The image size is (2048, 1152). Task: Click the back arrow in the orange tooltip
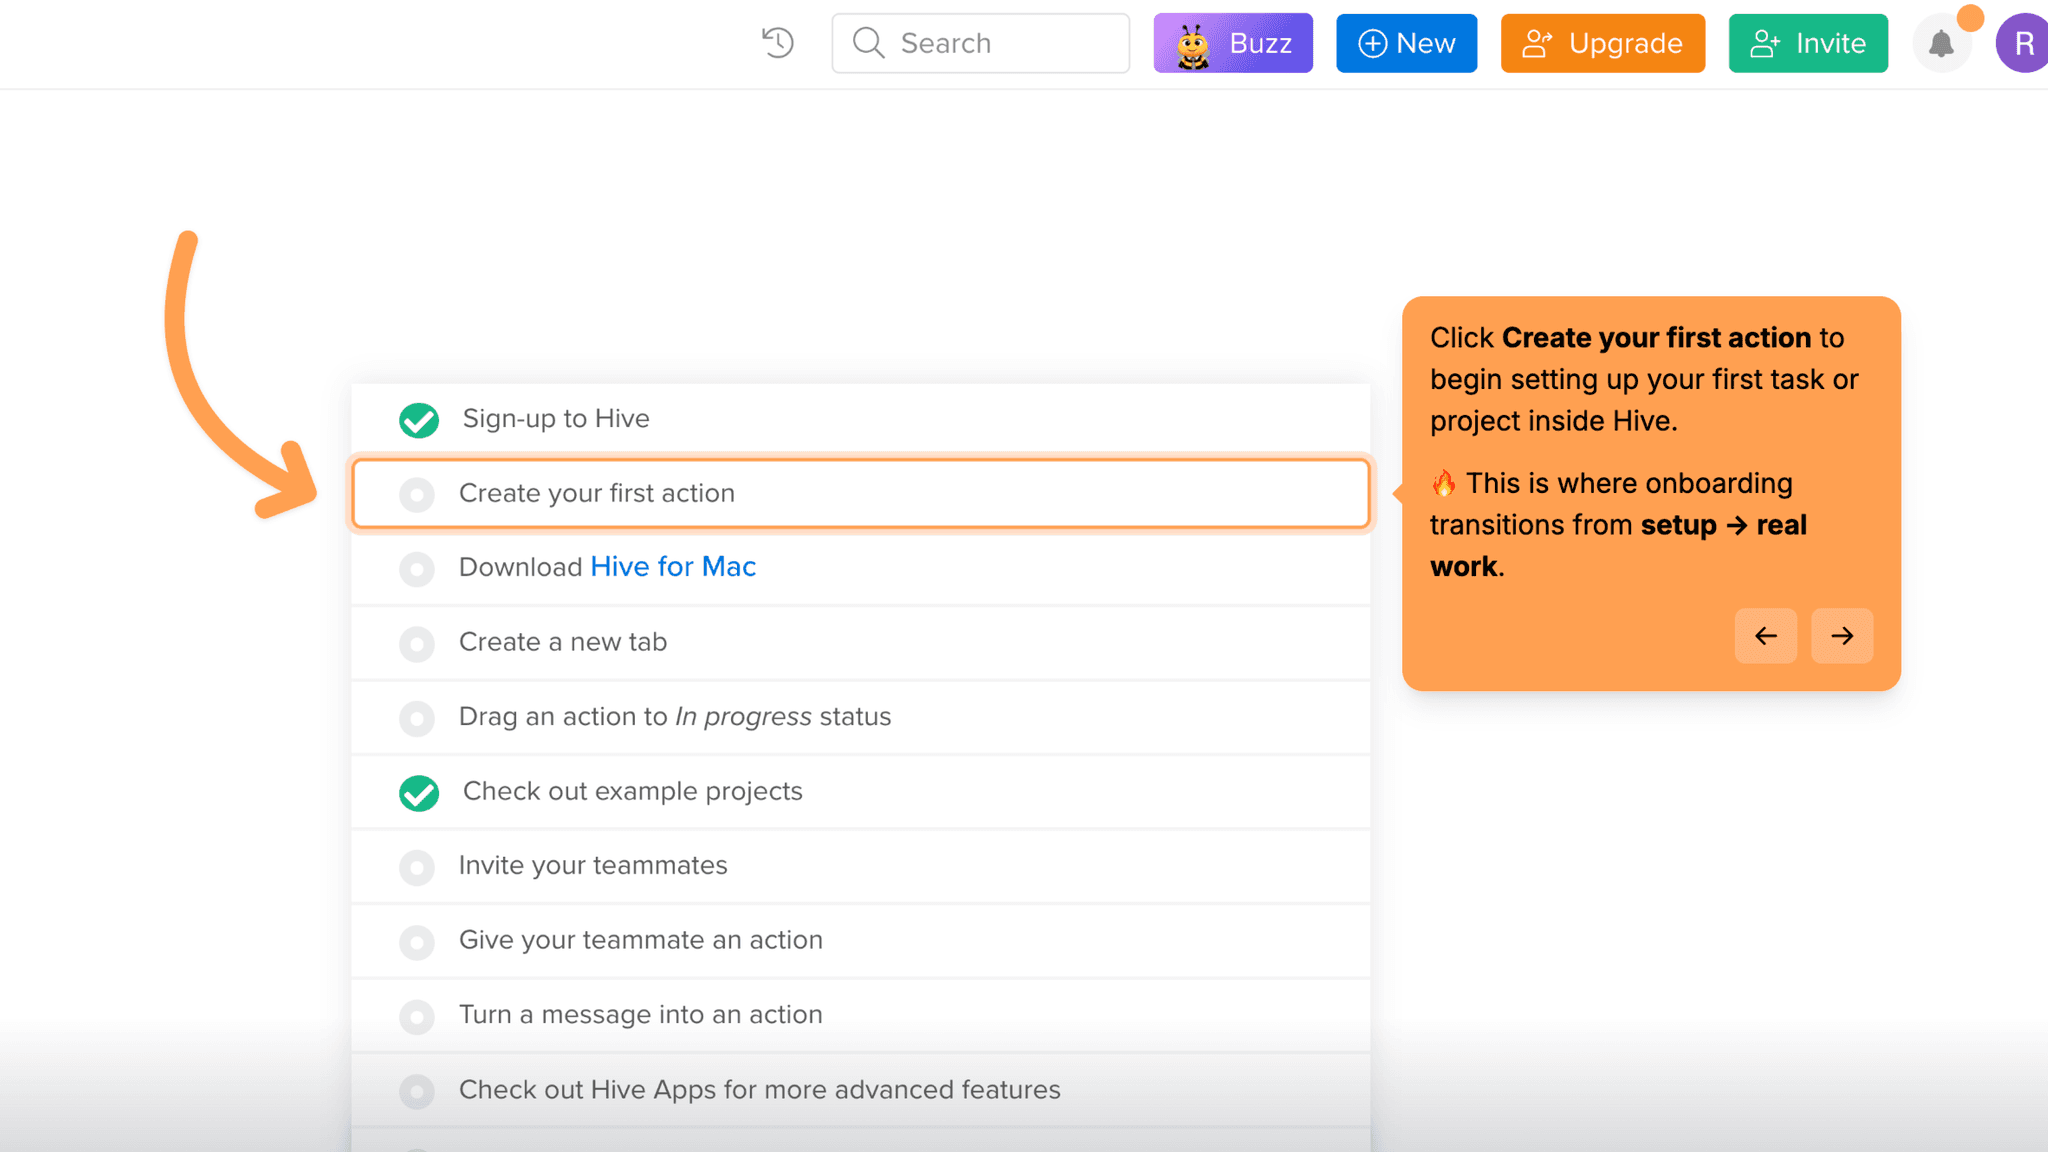tap(1766, 635)
